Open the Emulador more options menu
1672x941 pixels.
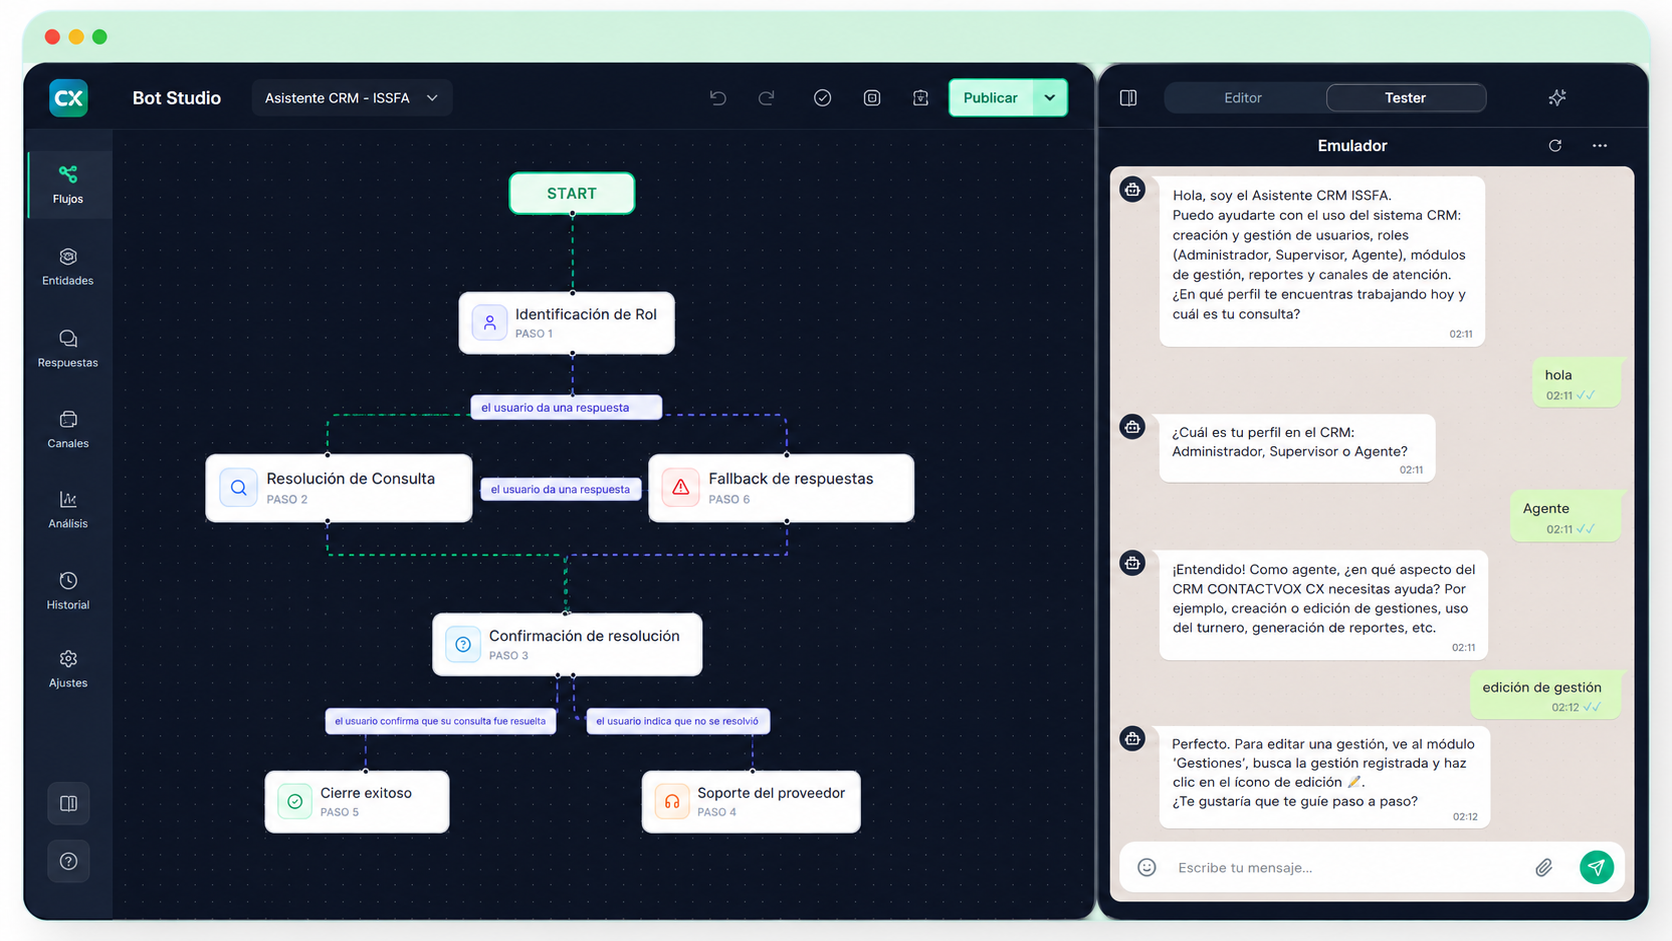pos(1600,146)
